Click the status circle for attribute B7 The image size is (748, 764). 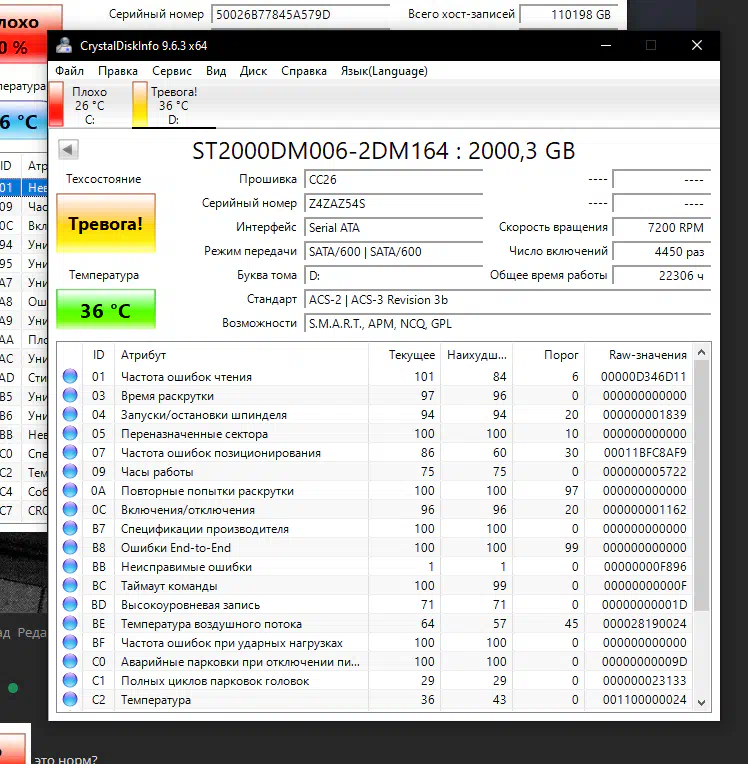tap(70, 528)
